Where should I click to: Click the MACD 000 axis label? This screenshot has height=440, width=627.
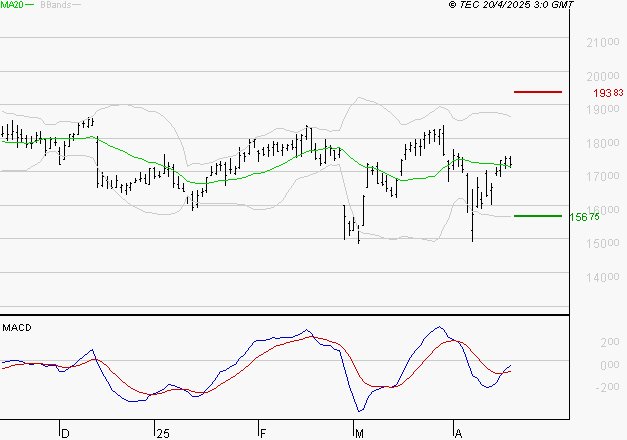tap(610, 365)
